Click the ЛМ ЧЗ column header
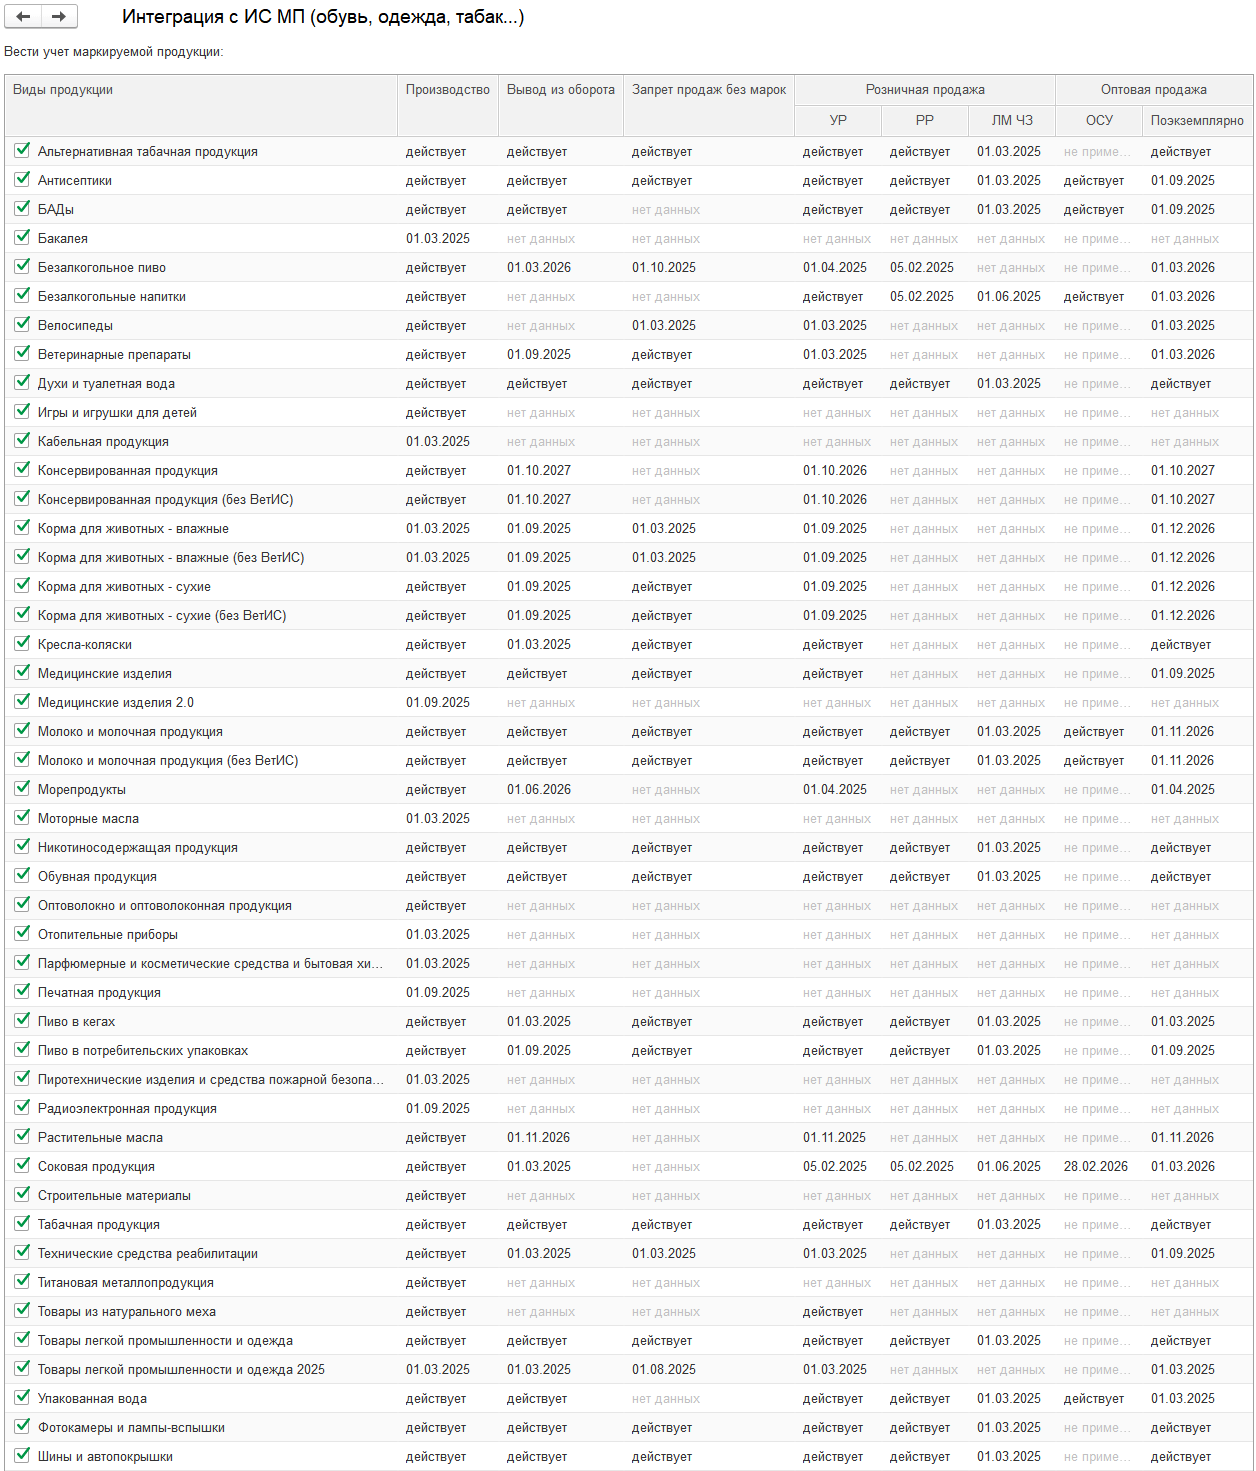 pyautogui.click(x=1011, y=120)
